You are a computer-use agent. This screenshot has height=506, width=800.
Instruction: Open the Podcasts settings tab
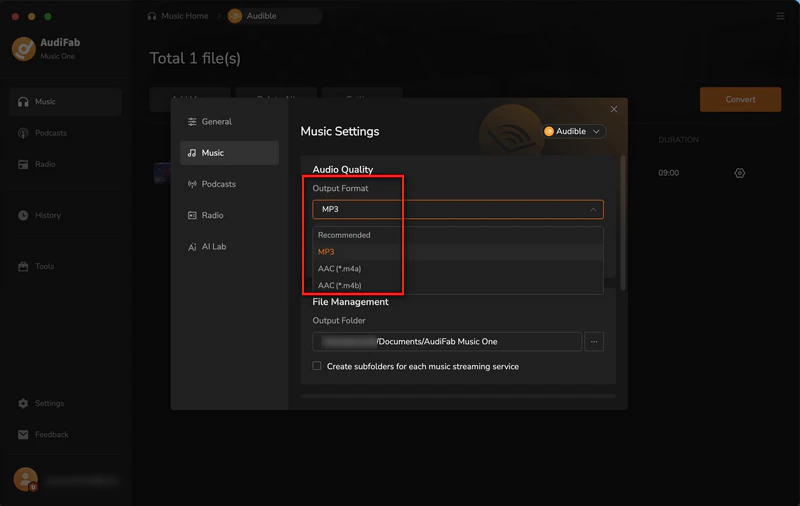pyautogui.click(x=229, y=184)
